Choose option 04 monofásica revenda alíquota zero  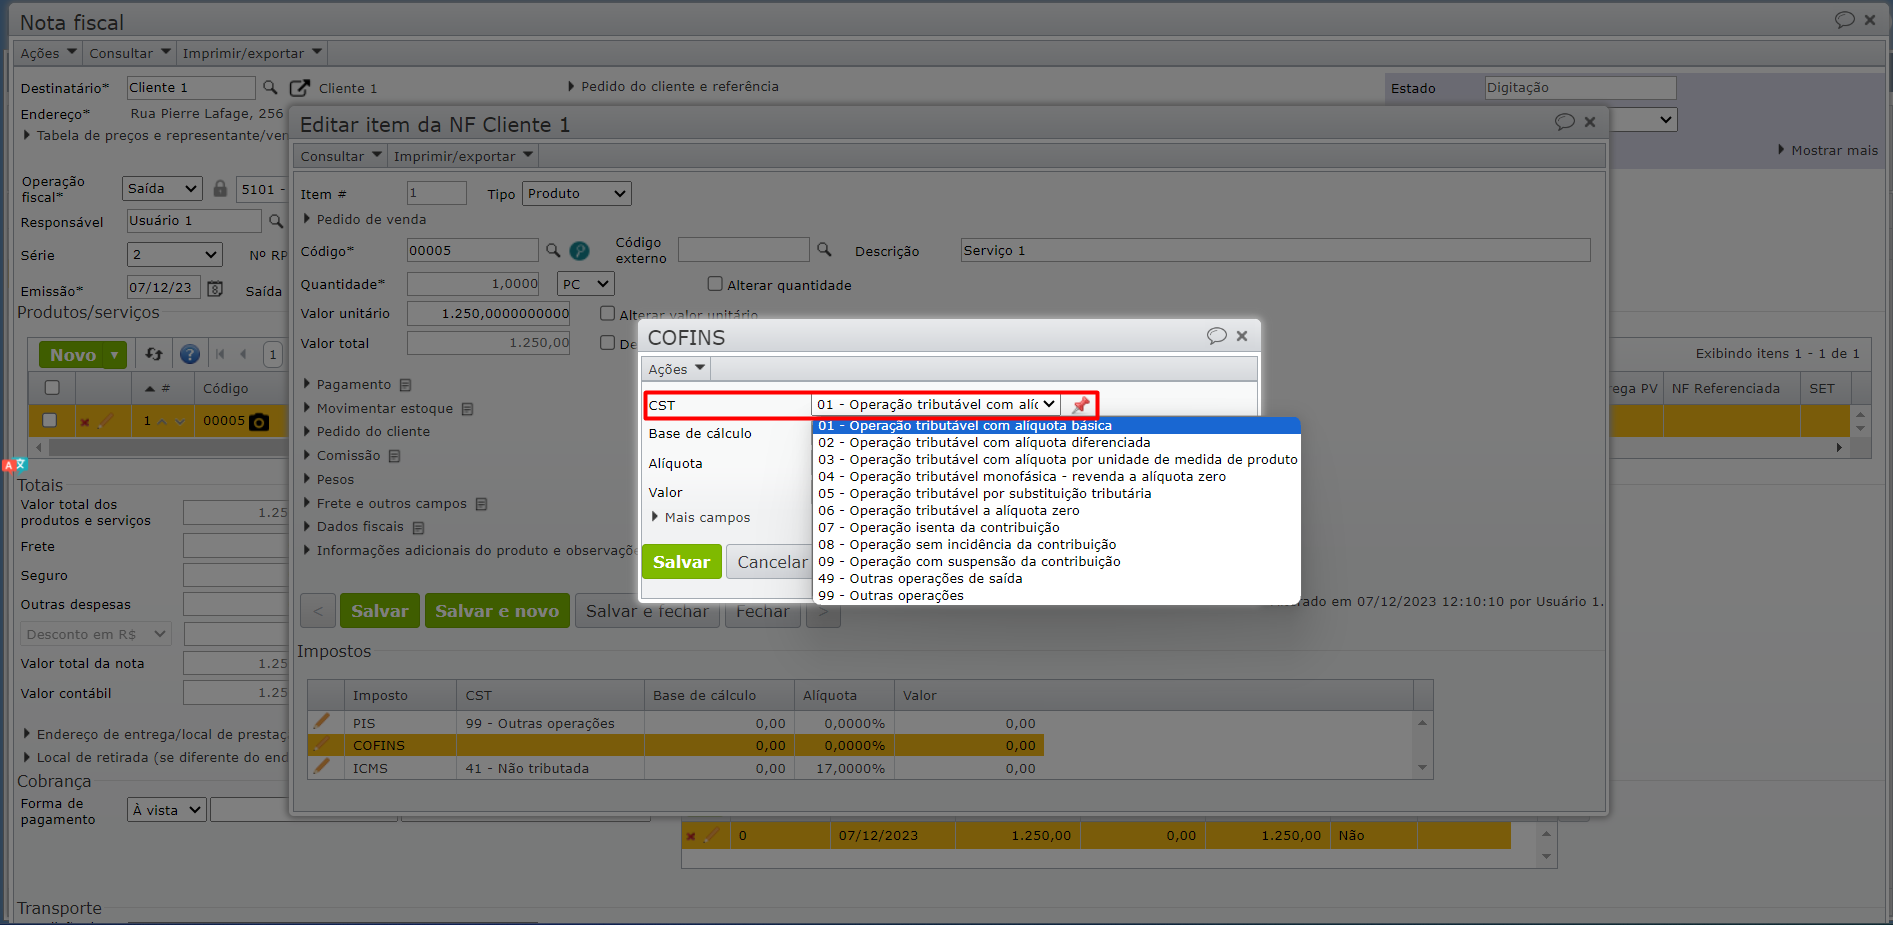coord(1056,477)
